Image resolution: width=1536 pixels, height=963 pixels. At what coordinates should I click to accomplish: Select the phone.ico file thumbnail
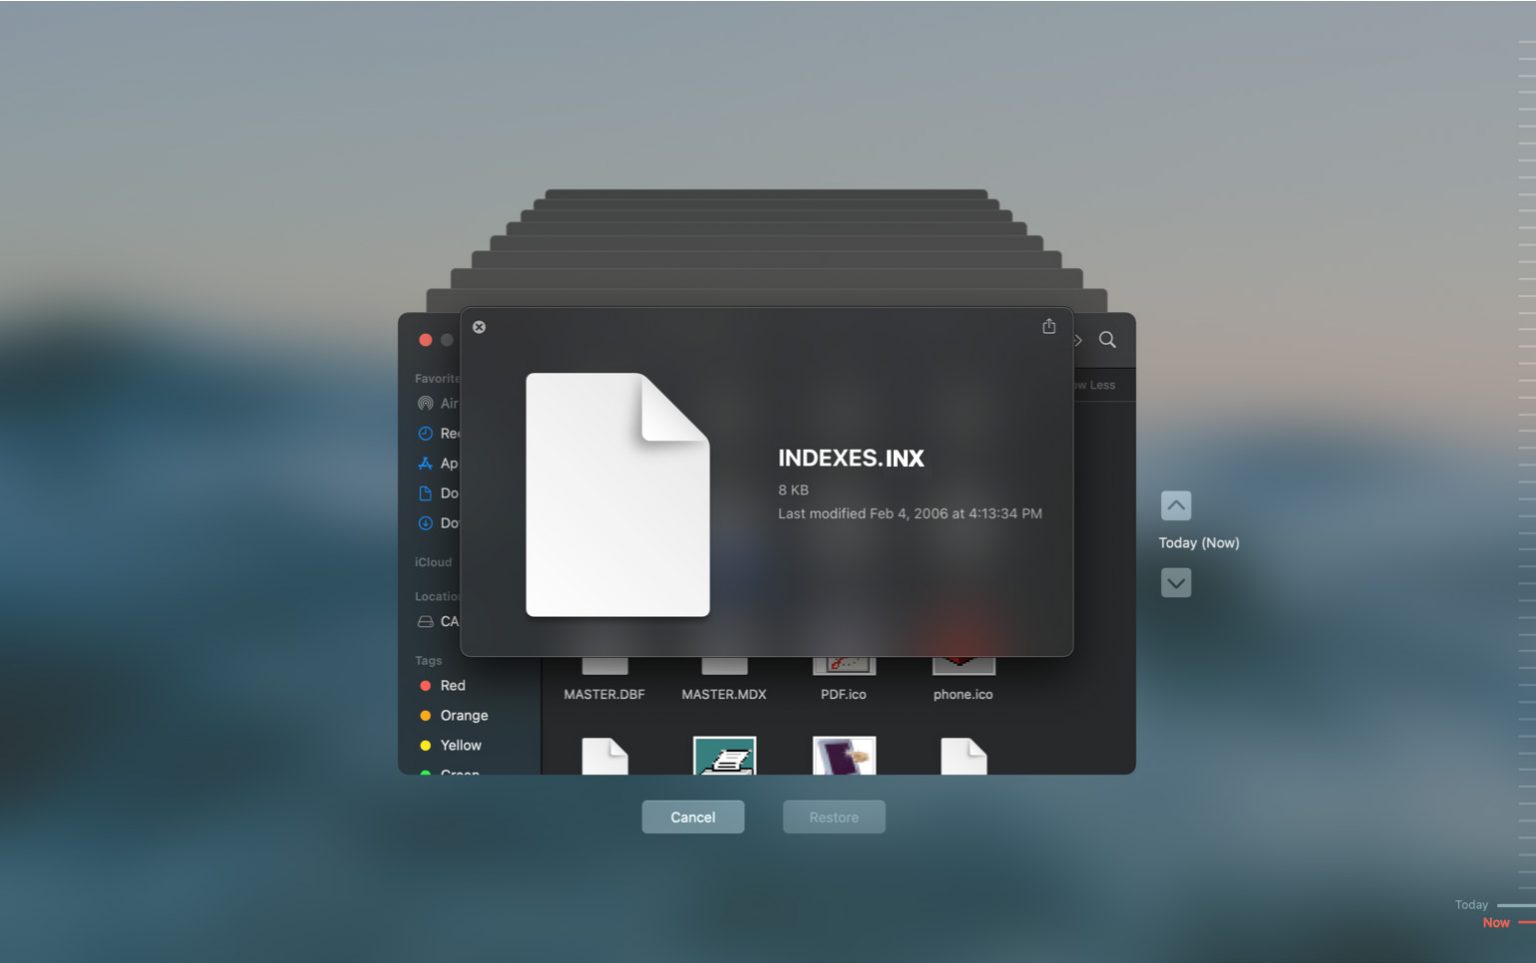[x=962, y=660]
